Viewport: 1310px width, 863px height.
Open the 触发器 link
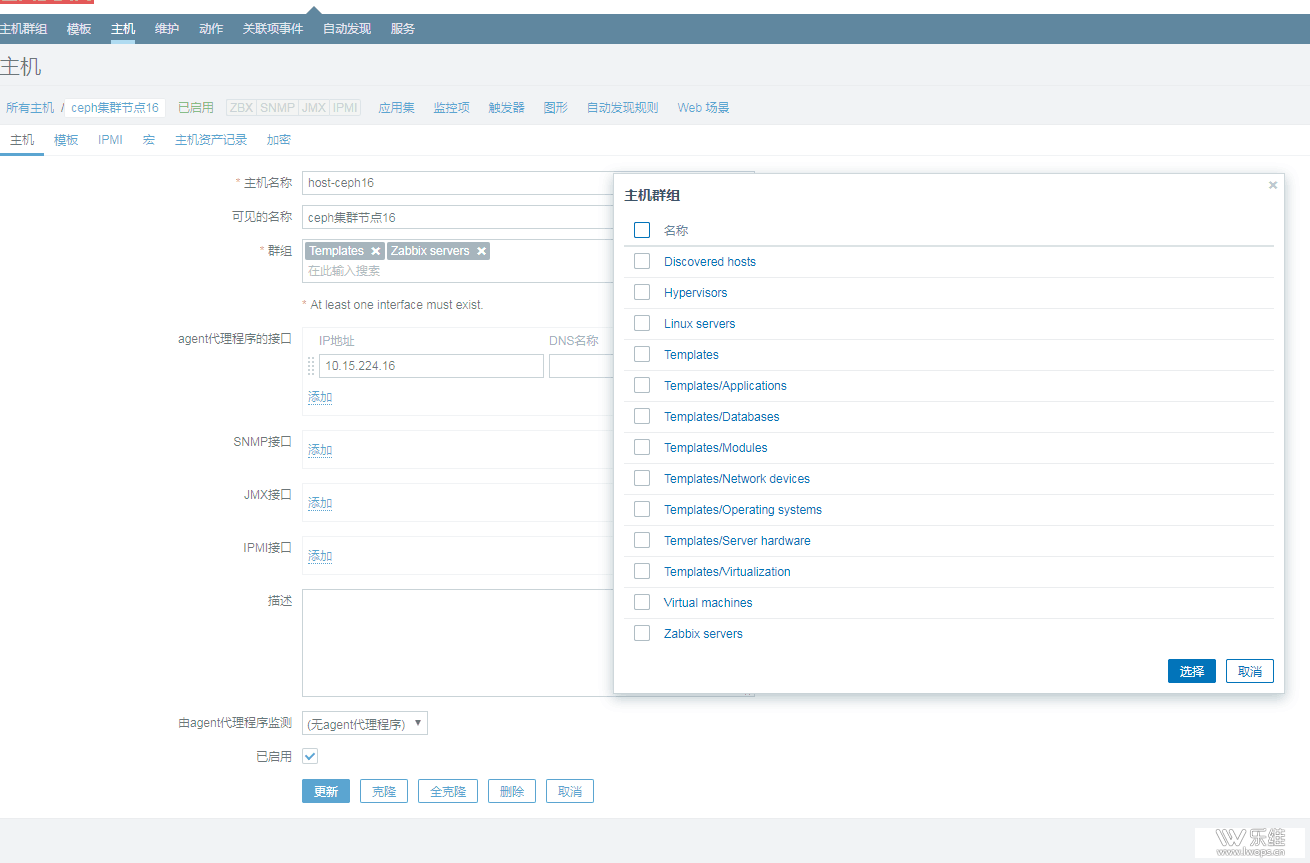pos(506,107)
